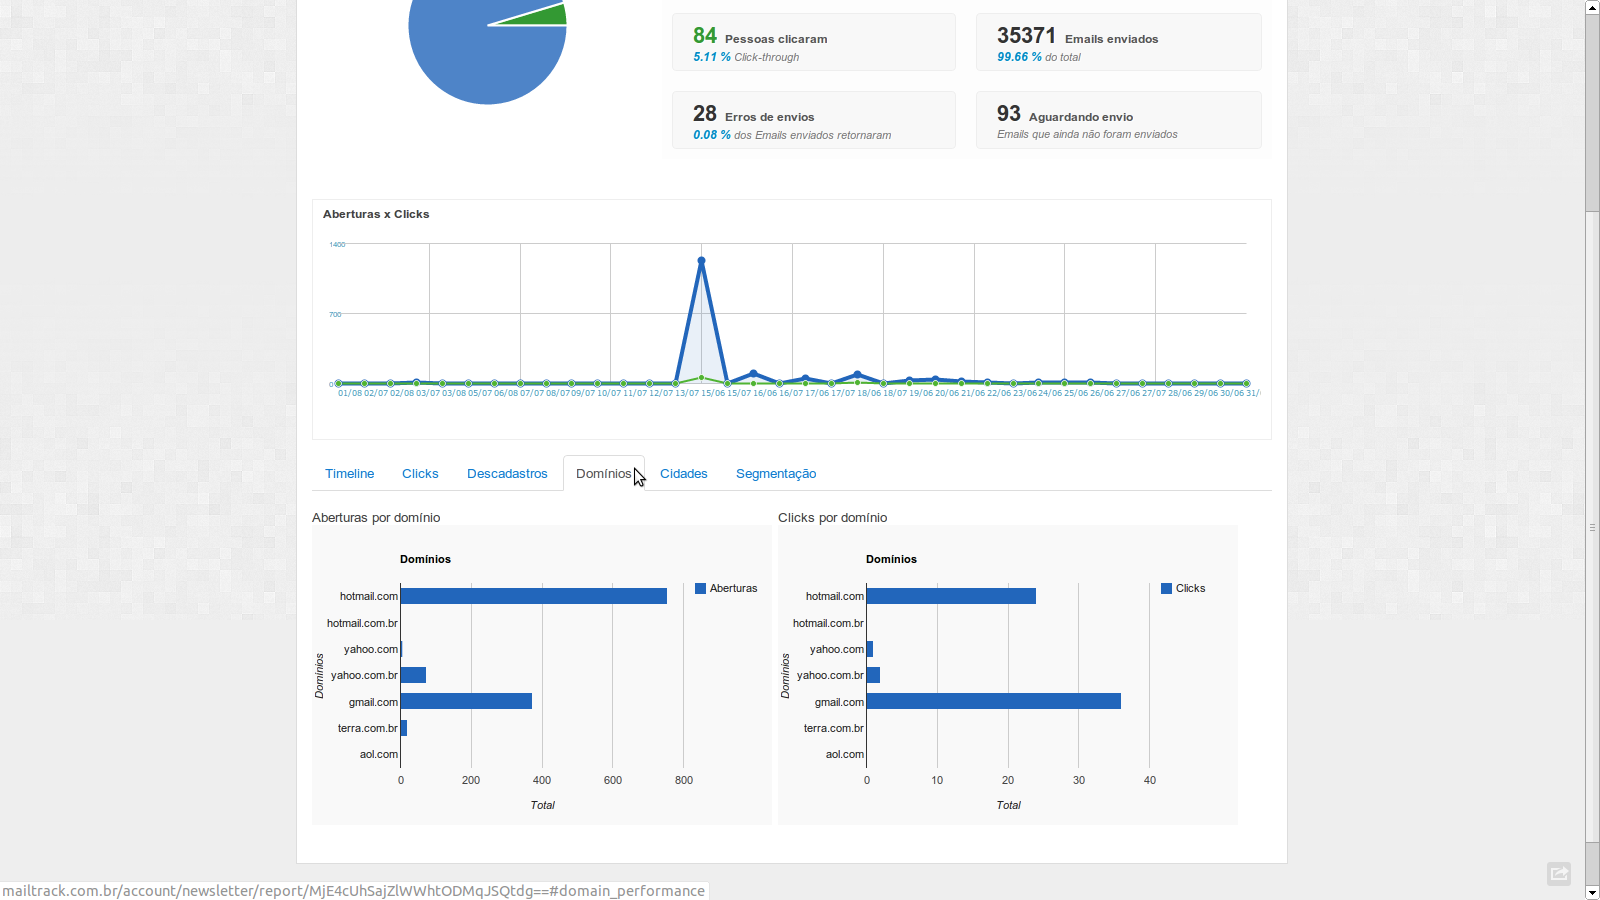Click the Aberturas legend swatch
1600x900 pixels.
coord(702,588)
